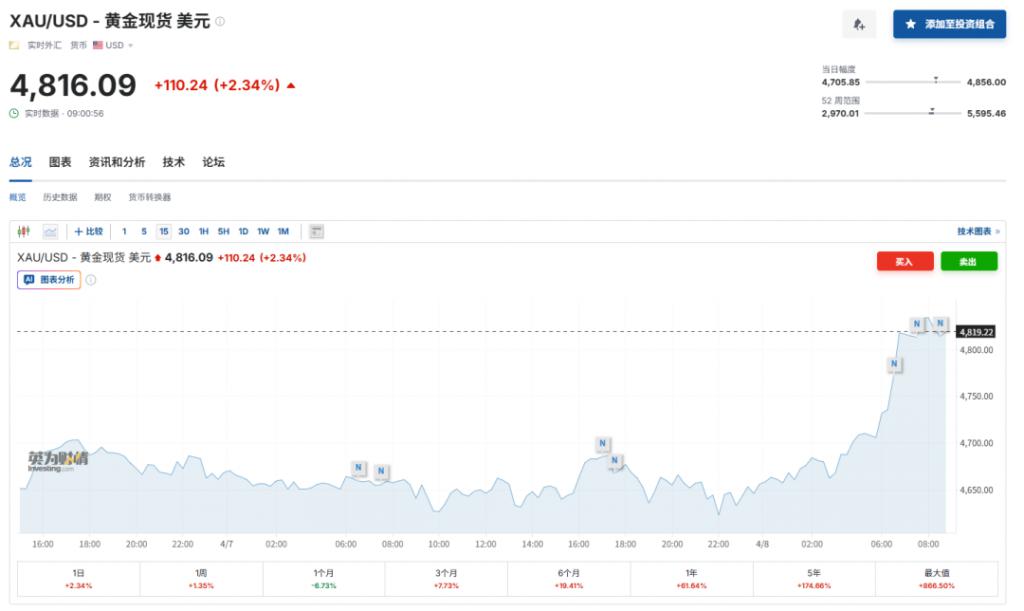Viewport: 1024px width, 611px height.
Task: Open the news marker N near 16:00 peak
Action: click(x=602, y=443)
